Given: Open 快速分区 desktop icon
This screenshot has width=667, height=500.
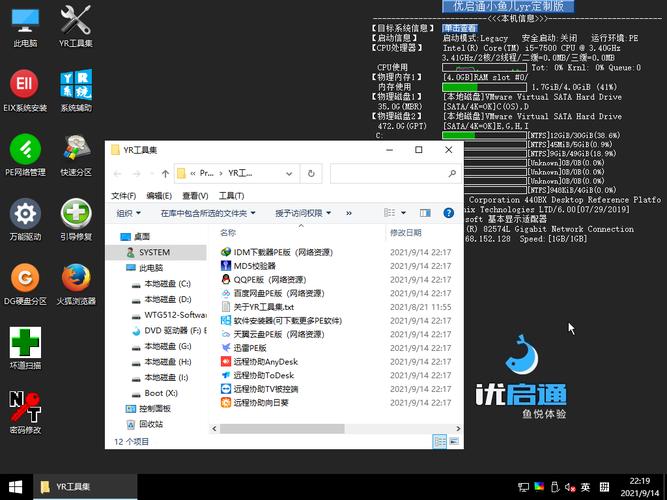Looking at the screenshot, I should [76, 155].
